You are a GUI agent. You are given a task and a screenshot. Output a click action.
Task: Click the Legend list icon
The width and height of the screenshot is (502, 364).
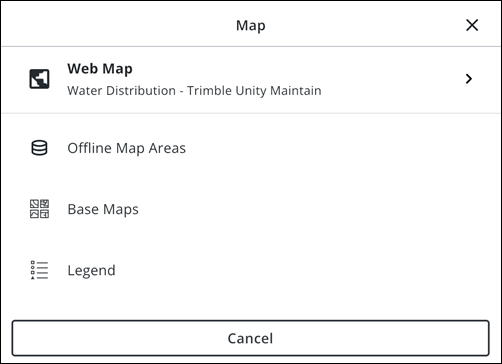coord(39,270)
